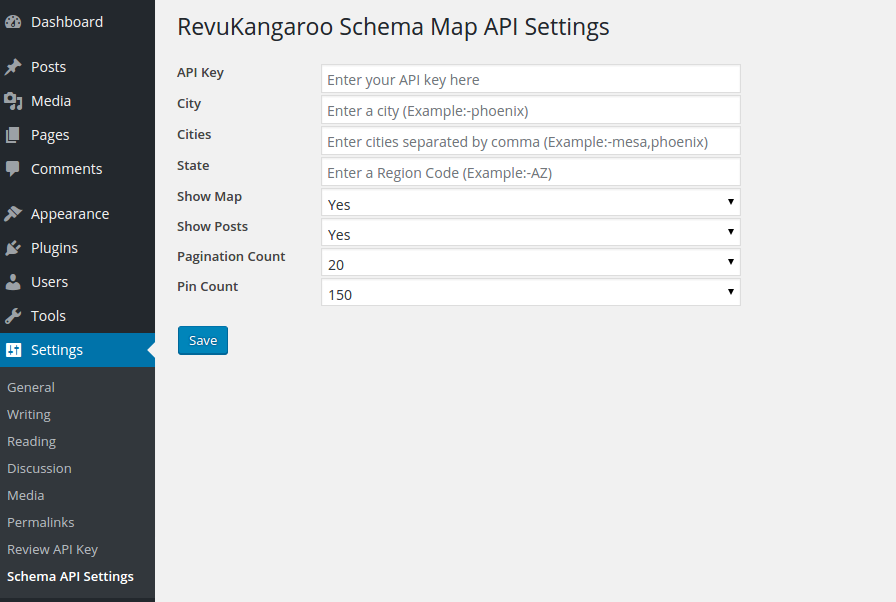Open Discussion settings submenu link

coord(39,468)
